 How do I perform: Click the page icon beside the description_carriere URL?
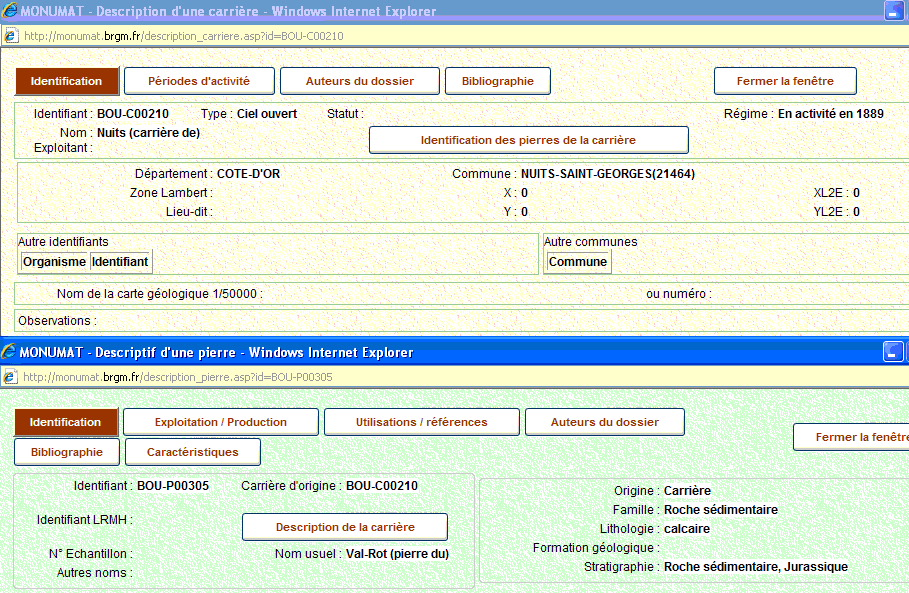point(11,35)
